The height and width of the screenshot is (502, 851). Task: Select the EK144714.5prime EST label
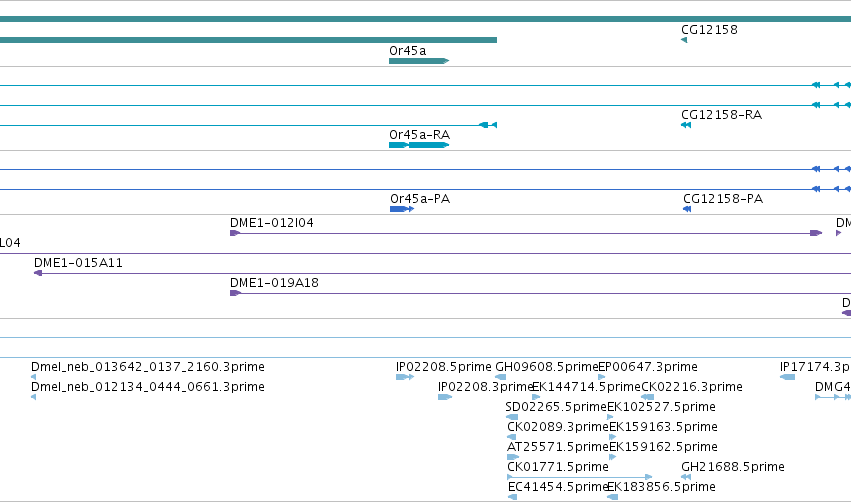point(586,387)
